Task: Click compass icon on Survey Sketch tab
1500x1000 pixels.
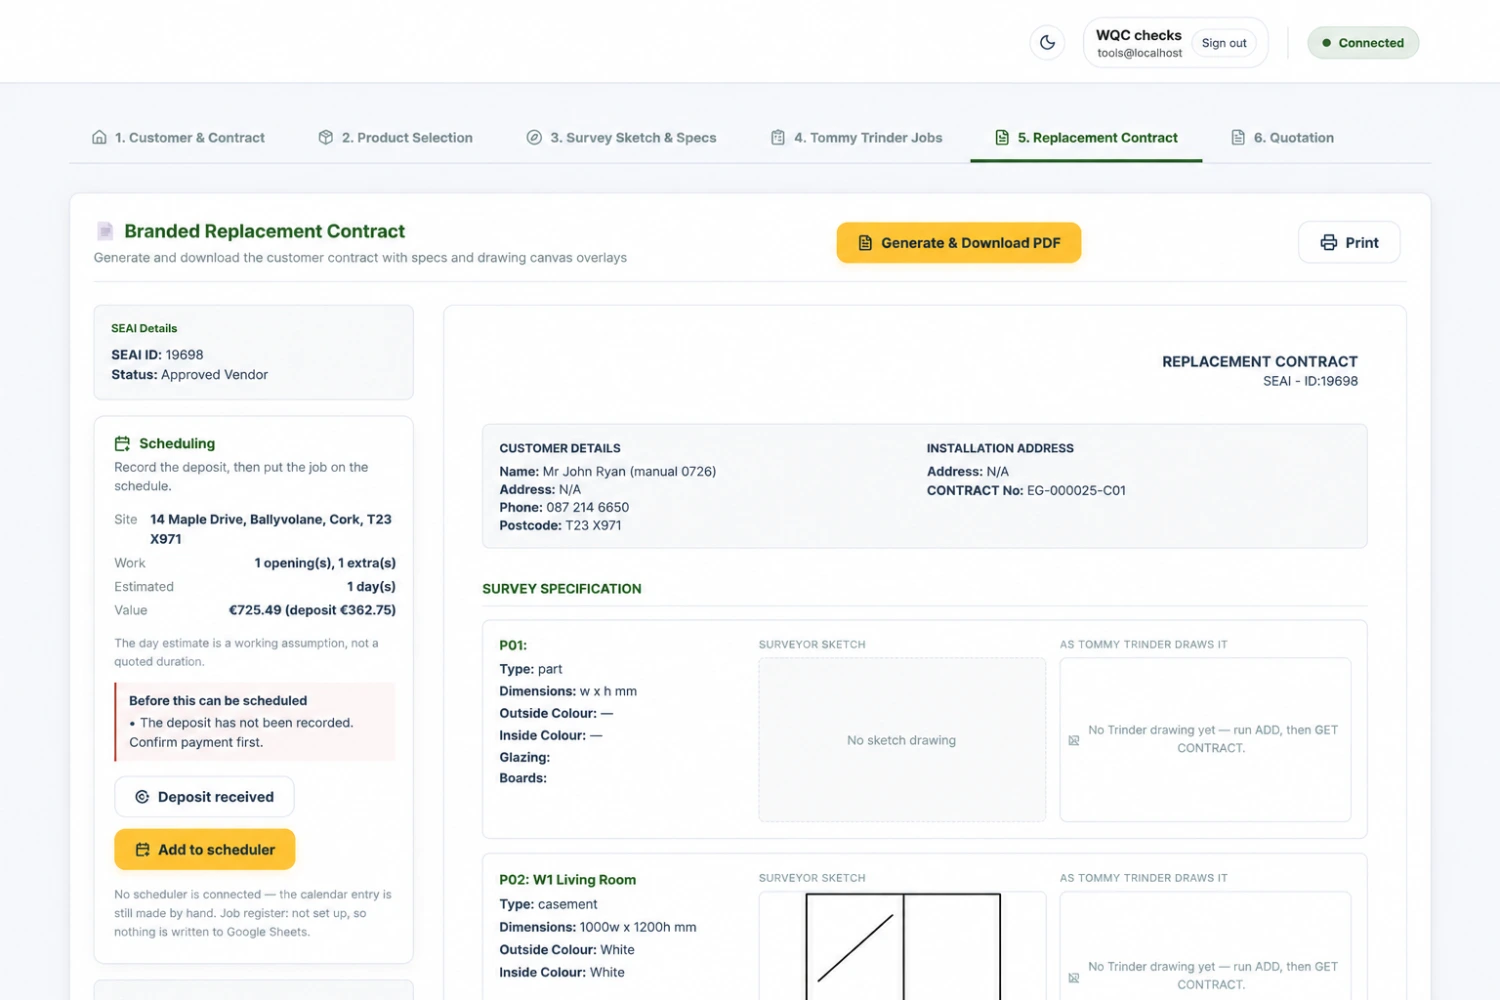Action: click(x=534, y=138)
